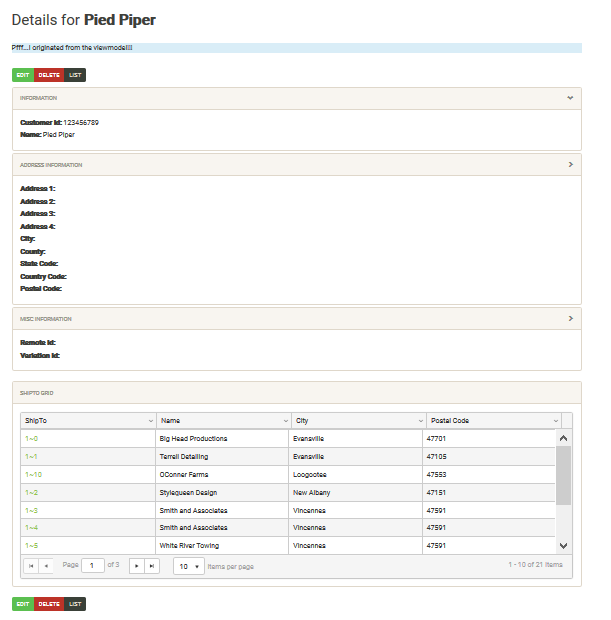Open the City column menu arrow
611x620 pixels.
pos(421,421)
